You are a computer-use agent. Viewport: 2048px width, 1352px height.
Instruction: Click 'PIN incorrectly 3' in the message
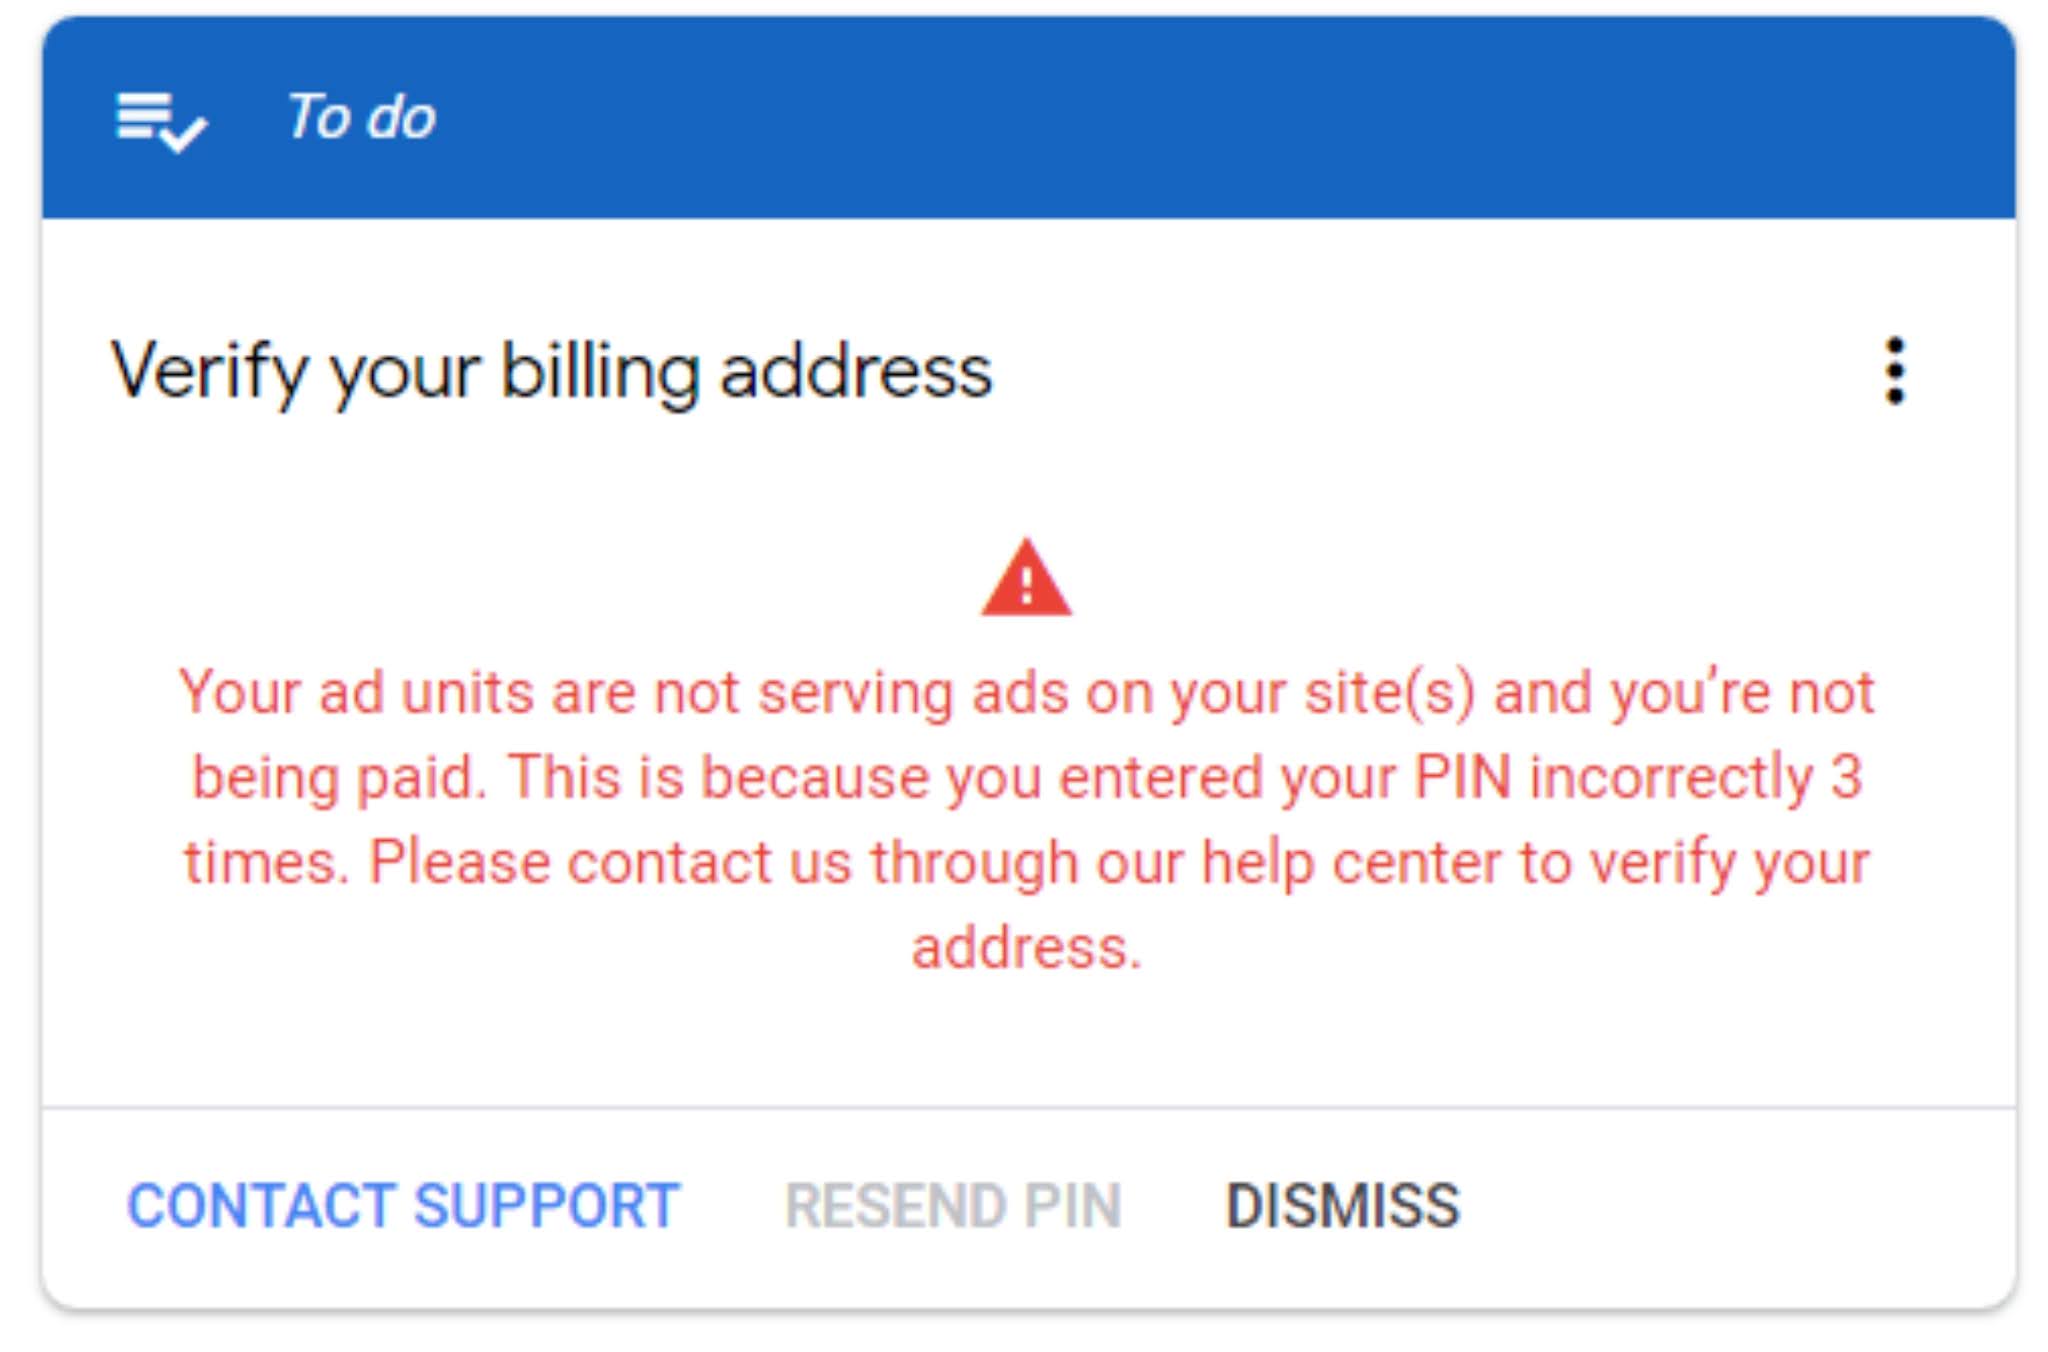[1638, 777]
